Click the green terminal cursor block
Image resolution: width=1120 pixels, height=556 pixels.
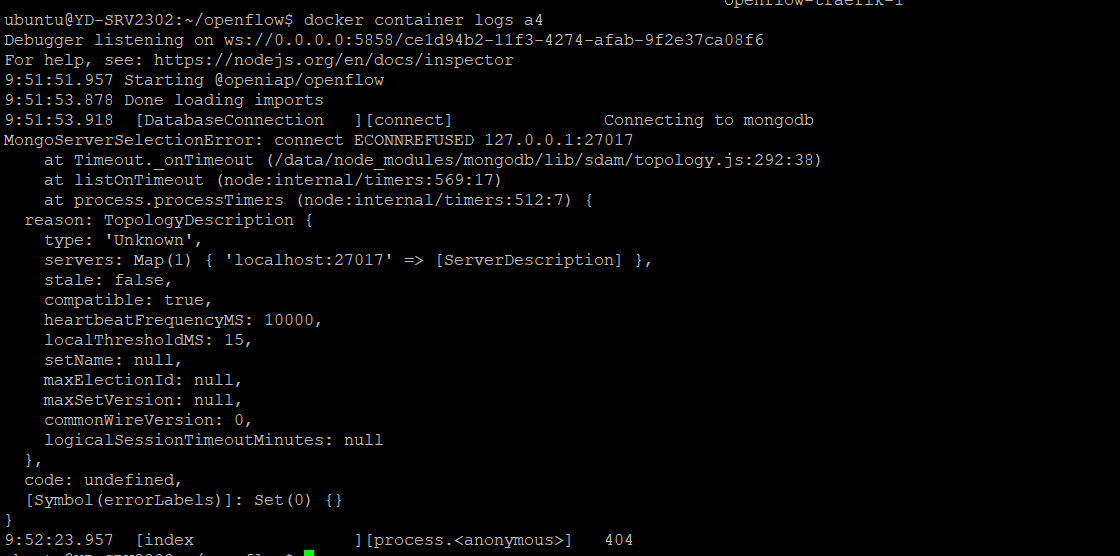[309, 553]
